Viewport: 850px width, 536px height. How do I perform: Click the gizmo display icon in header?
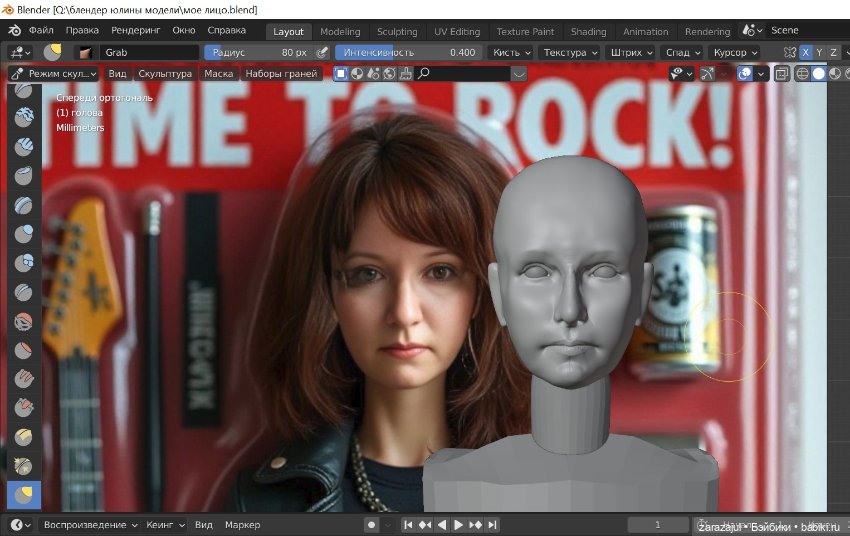coord(709,73)
